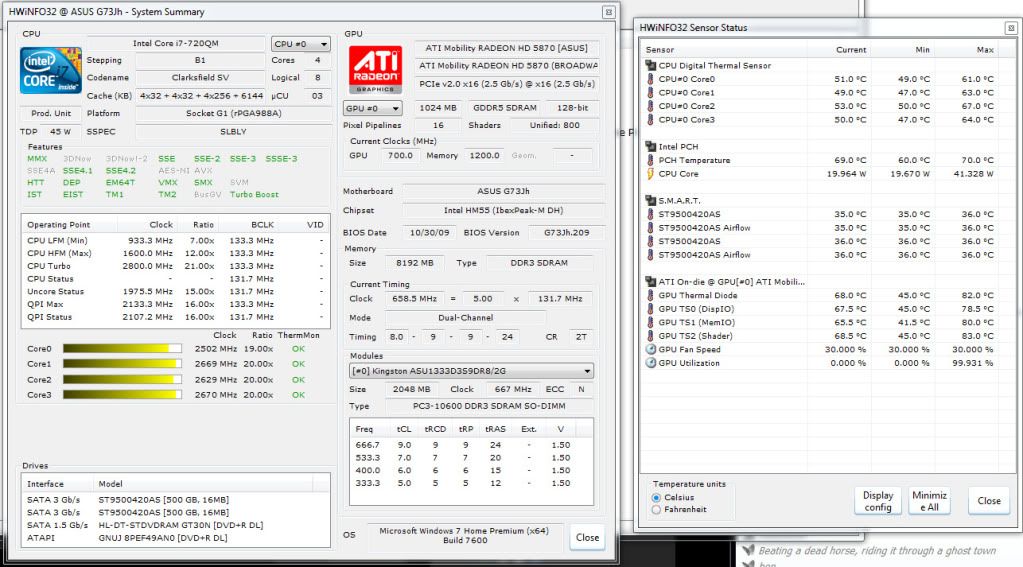Click the ATI On-die GPU group icon
1023x567 pixels.
[650, 281]
